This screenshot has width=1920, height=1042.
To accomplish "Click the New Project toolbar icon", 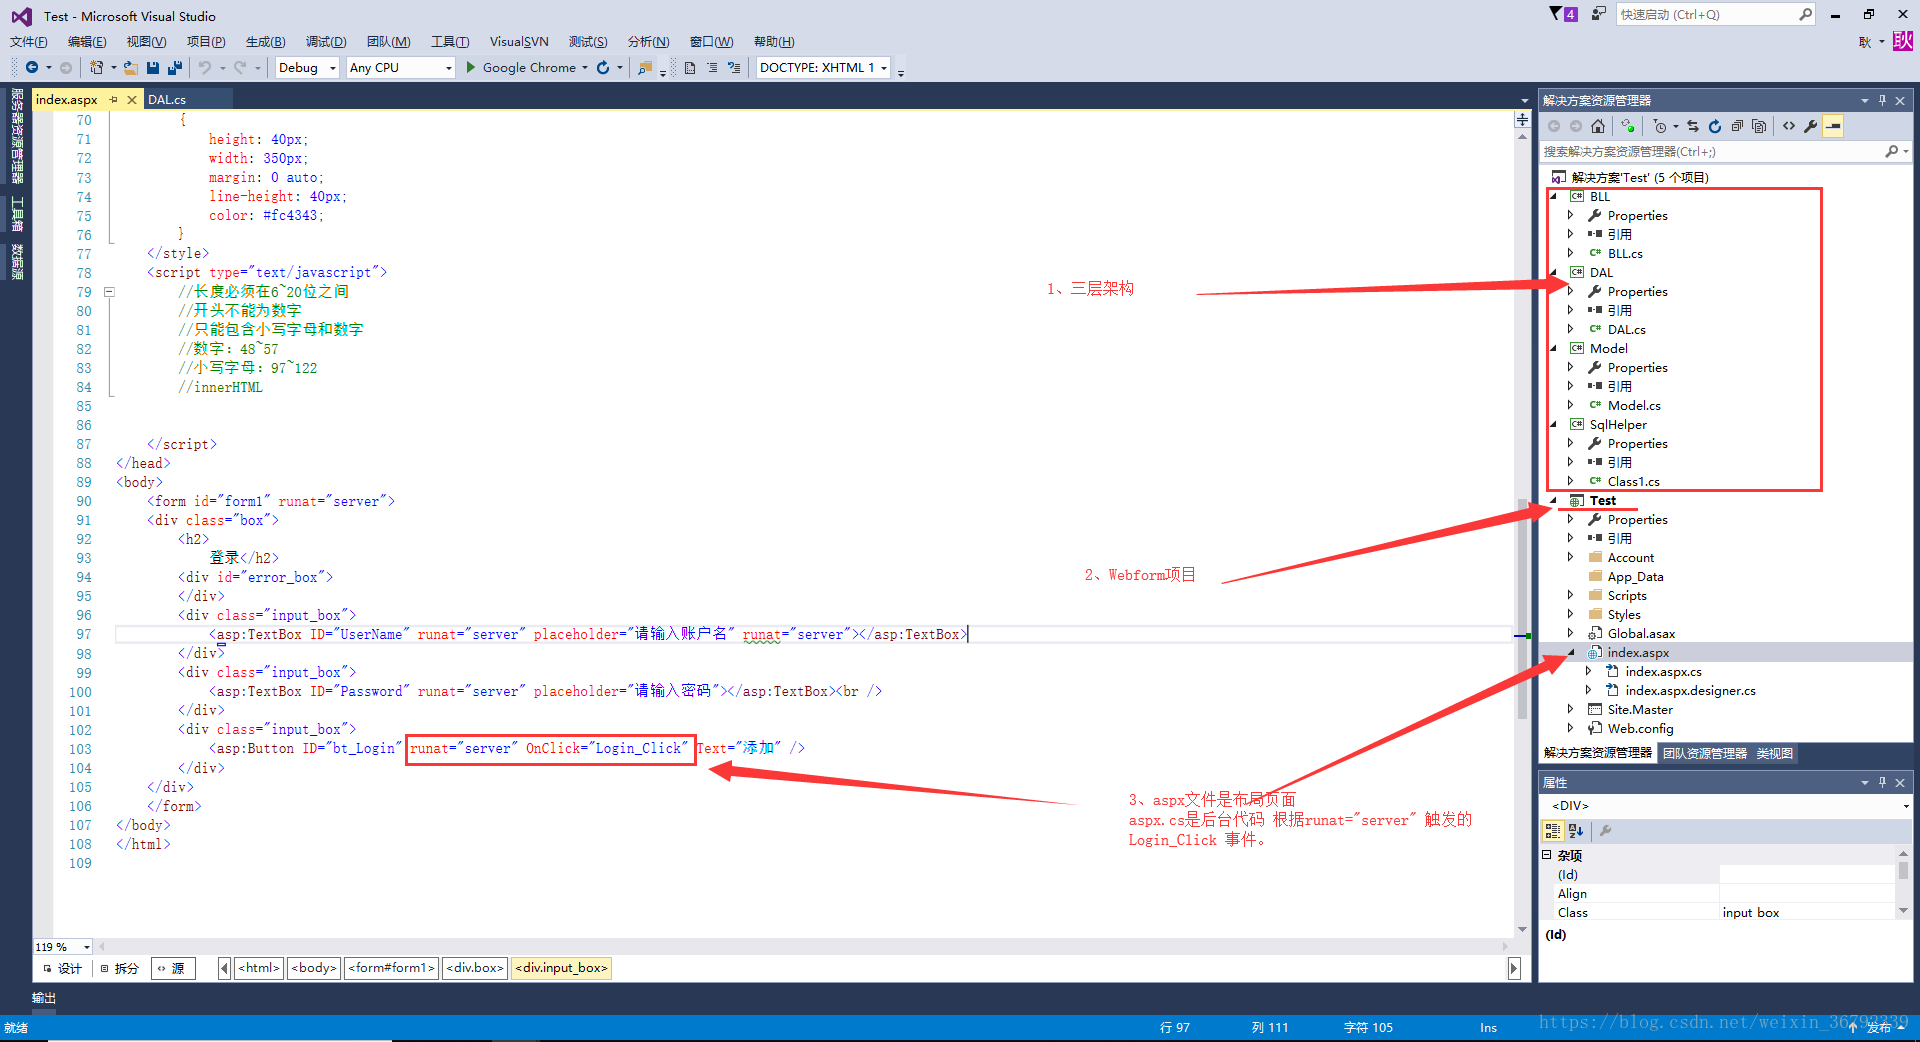I will click(96, 67).
